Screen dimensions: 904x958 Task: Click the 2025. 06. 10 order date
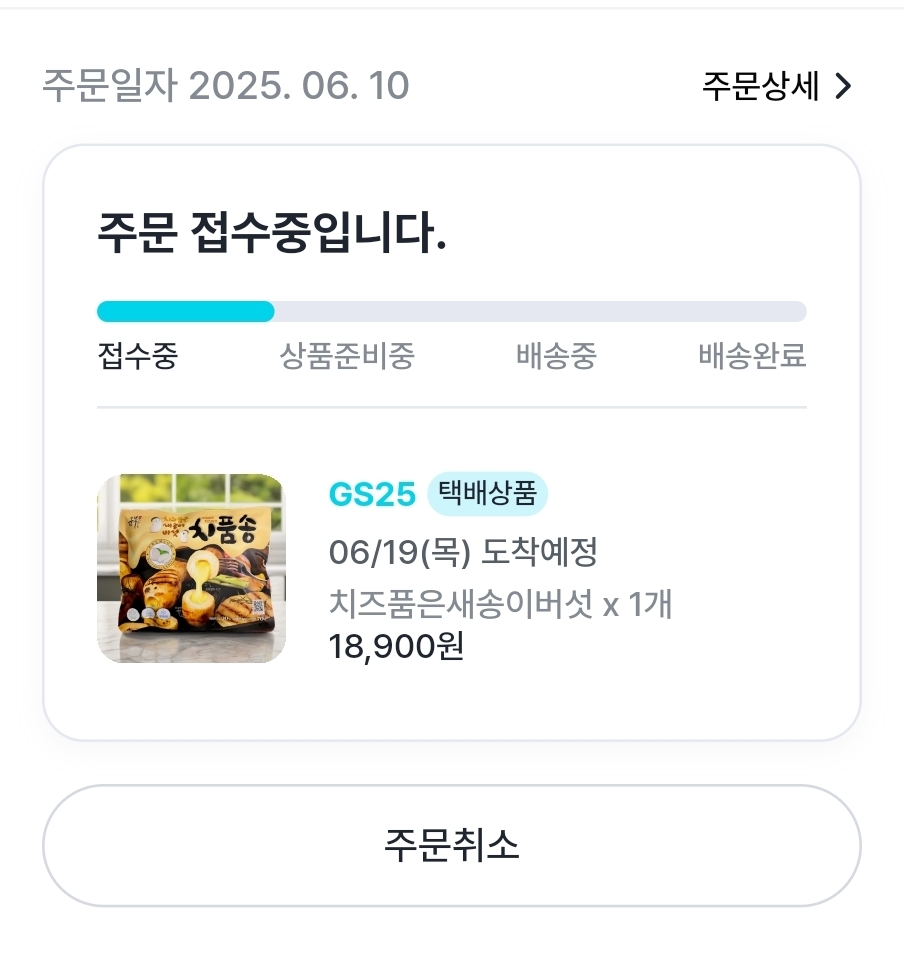[x=299, y=87]
